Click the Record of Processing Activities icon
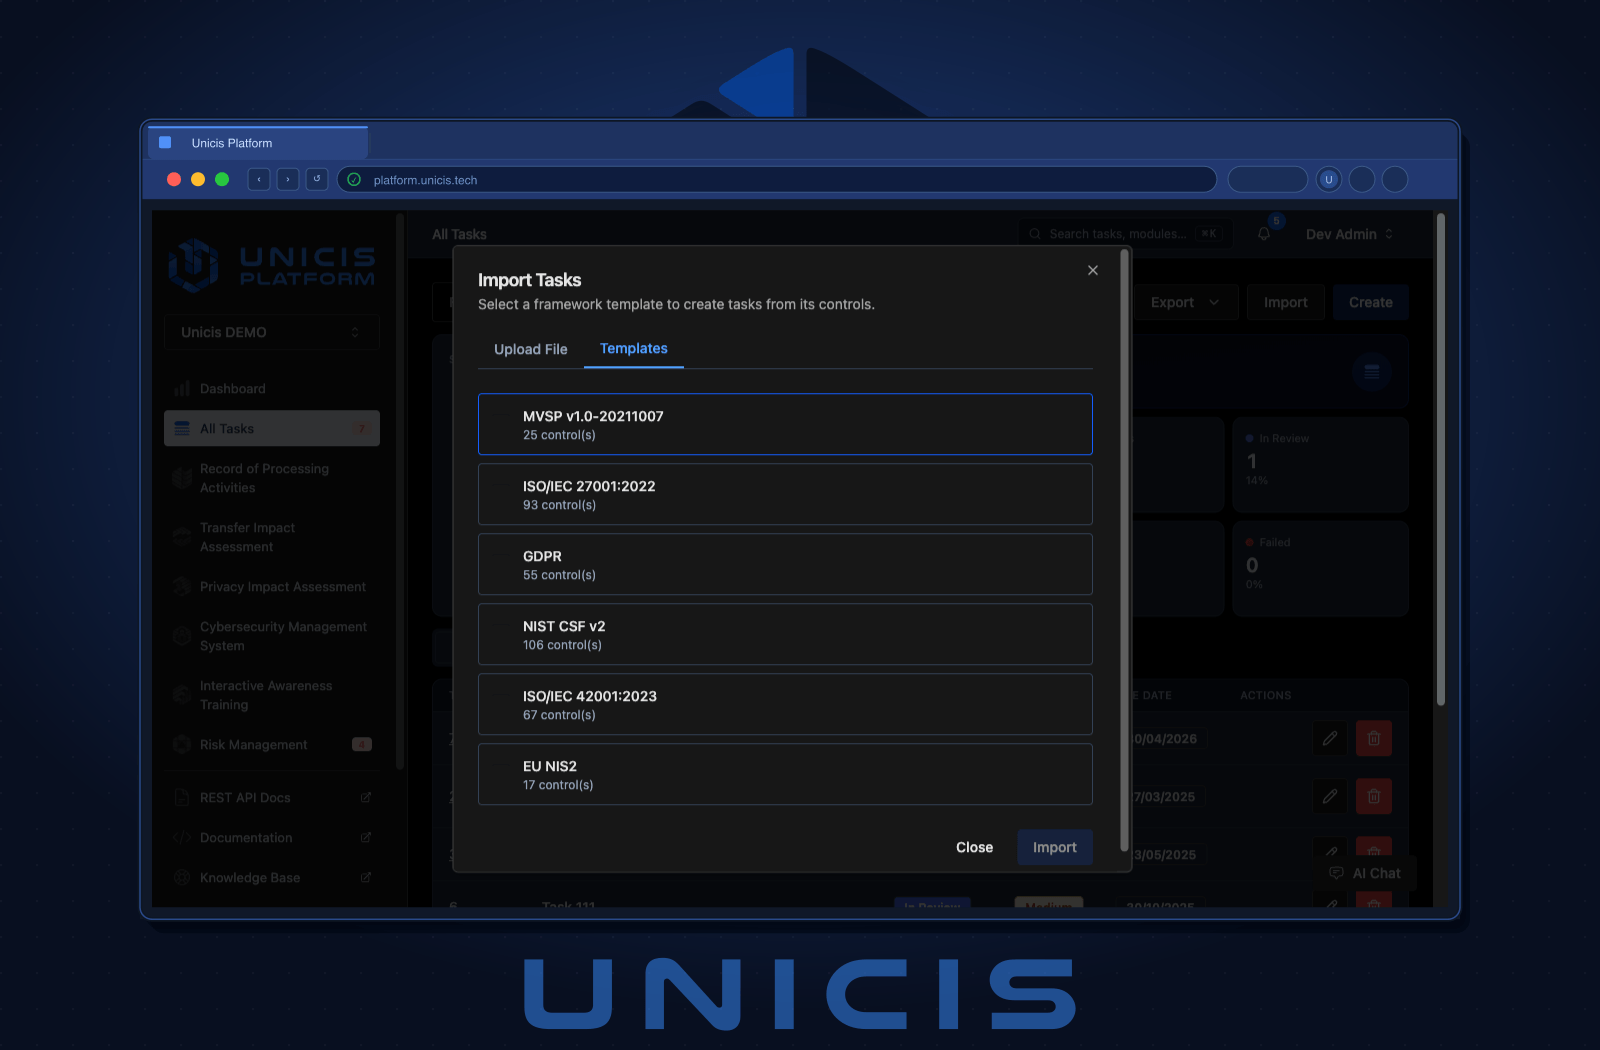Image resolution: width=1600 pixels, height=1050 pixels. [x=182, y=478]
